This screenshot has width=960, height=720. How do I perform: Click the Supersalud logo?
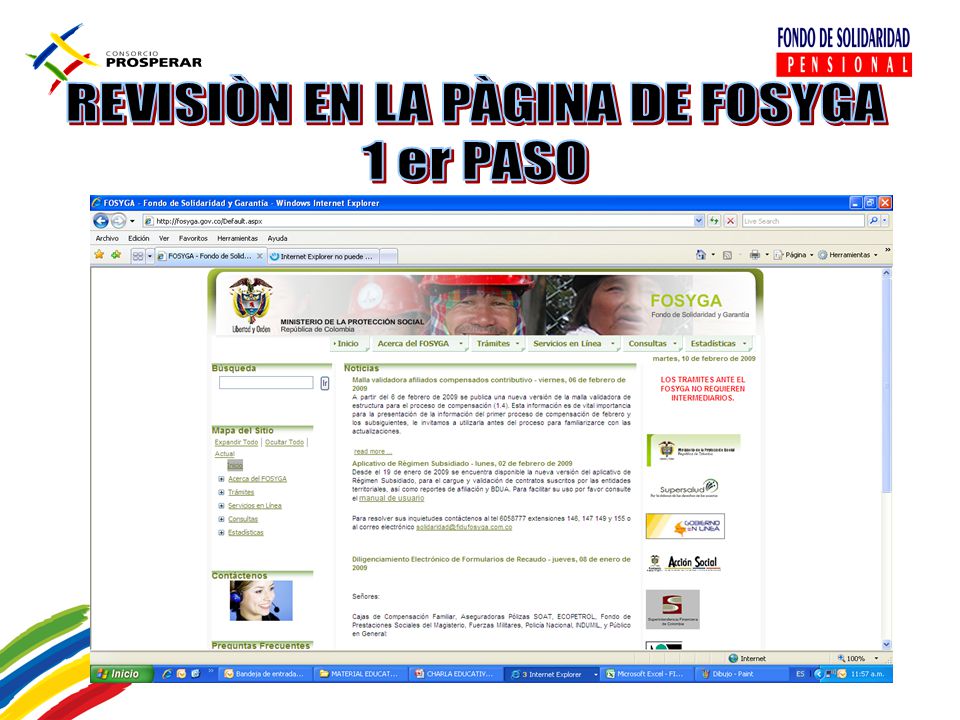[684, 488]
